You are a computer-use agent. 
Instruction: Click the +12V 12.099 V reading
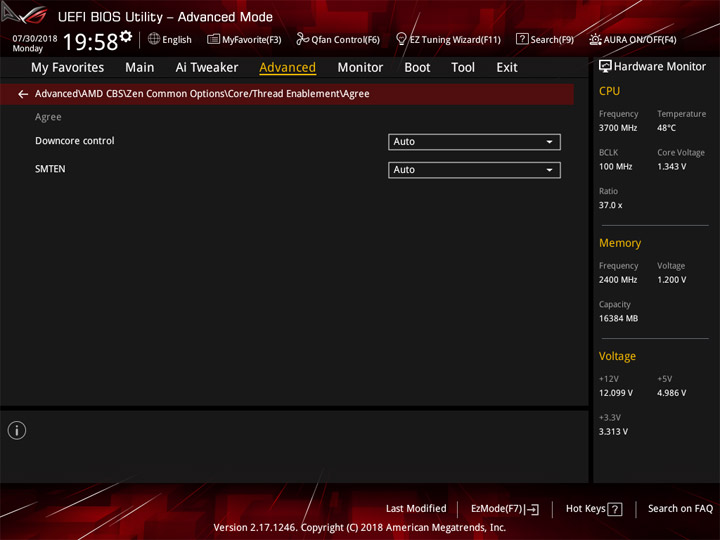coord(615,393)
